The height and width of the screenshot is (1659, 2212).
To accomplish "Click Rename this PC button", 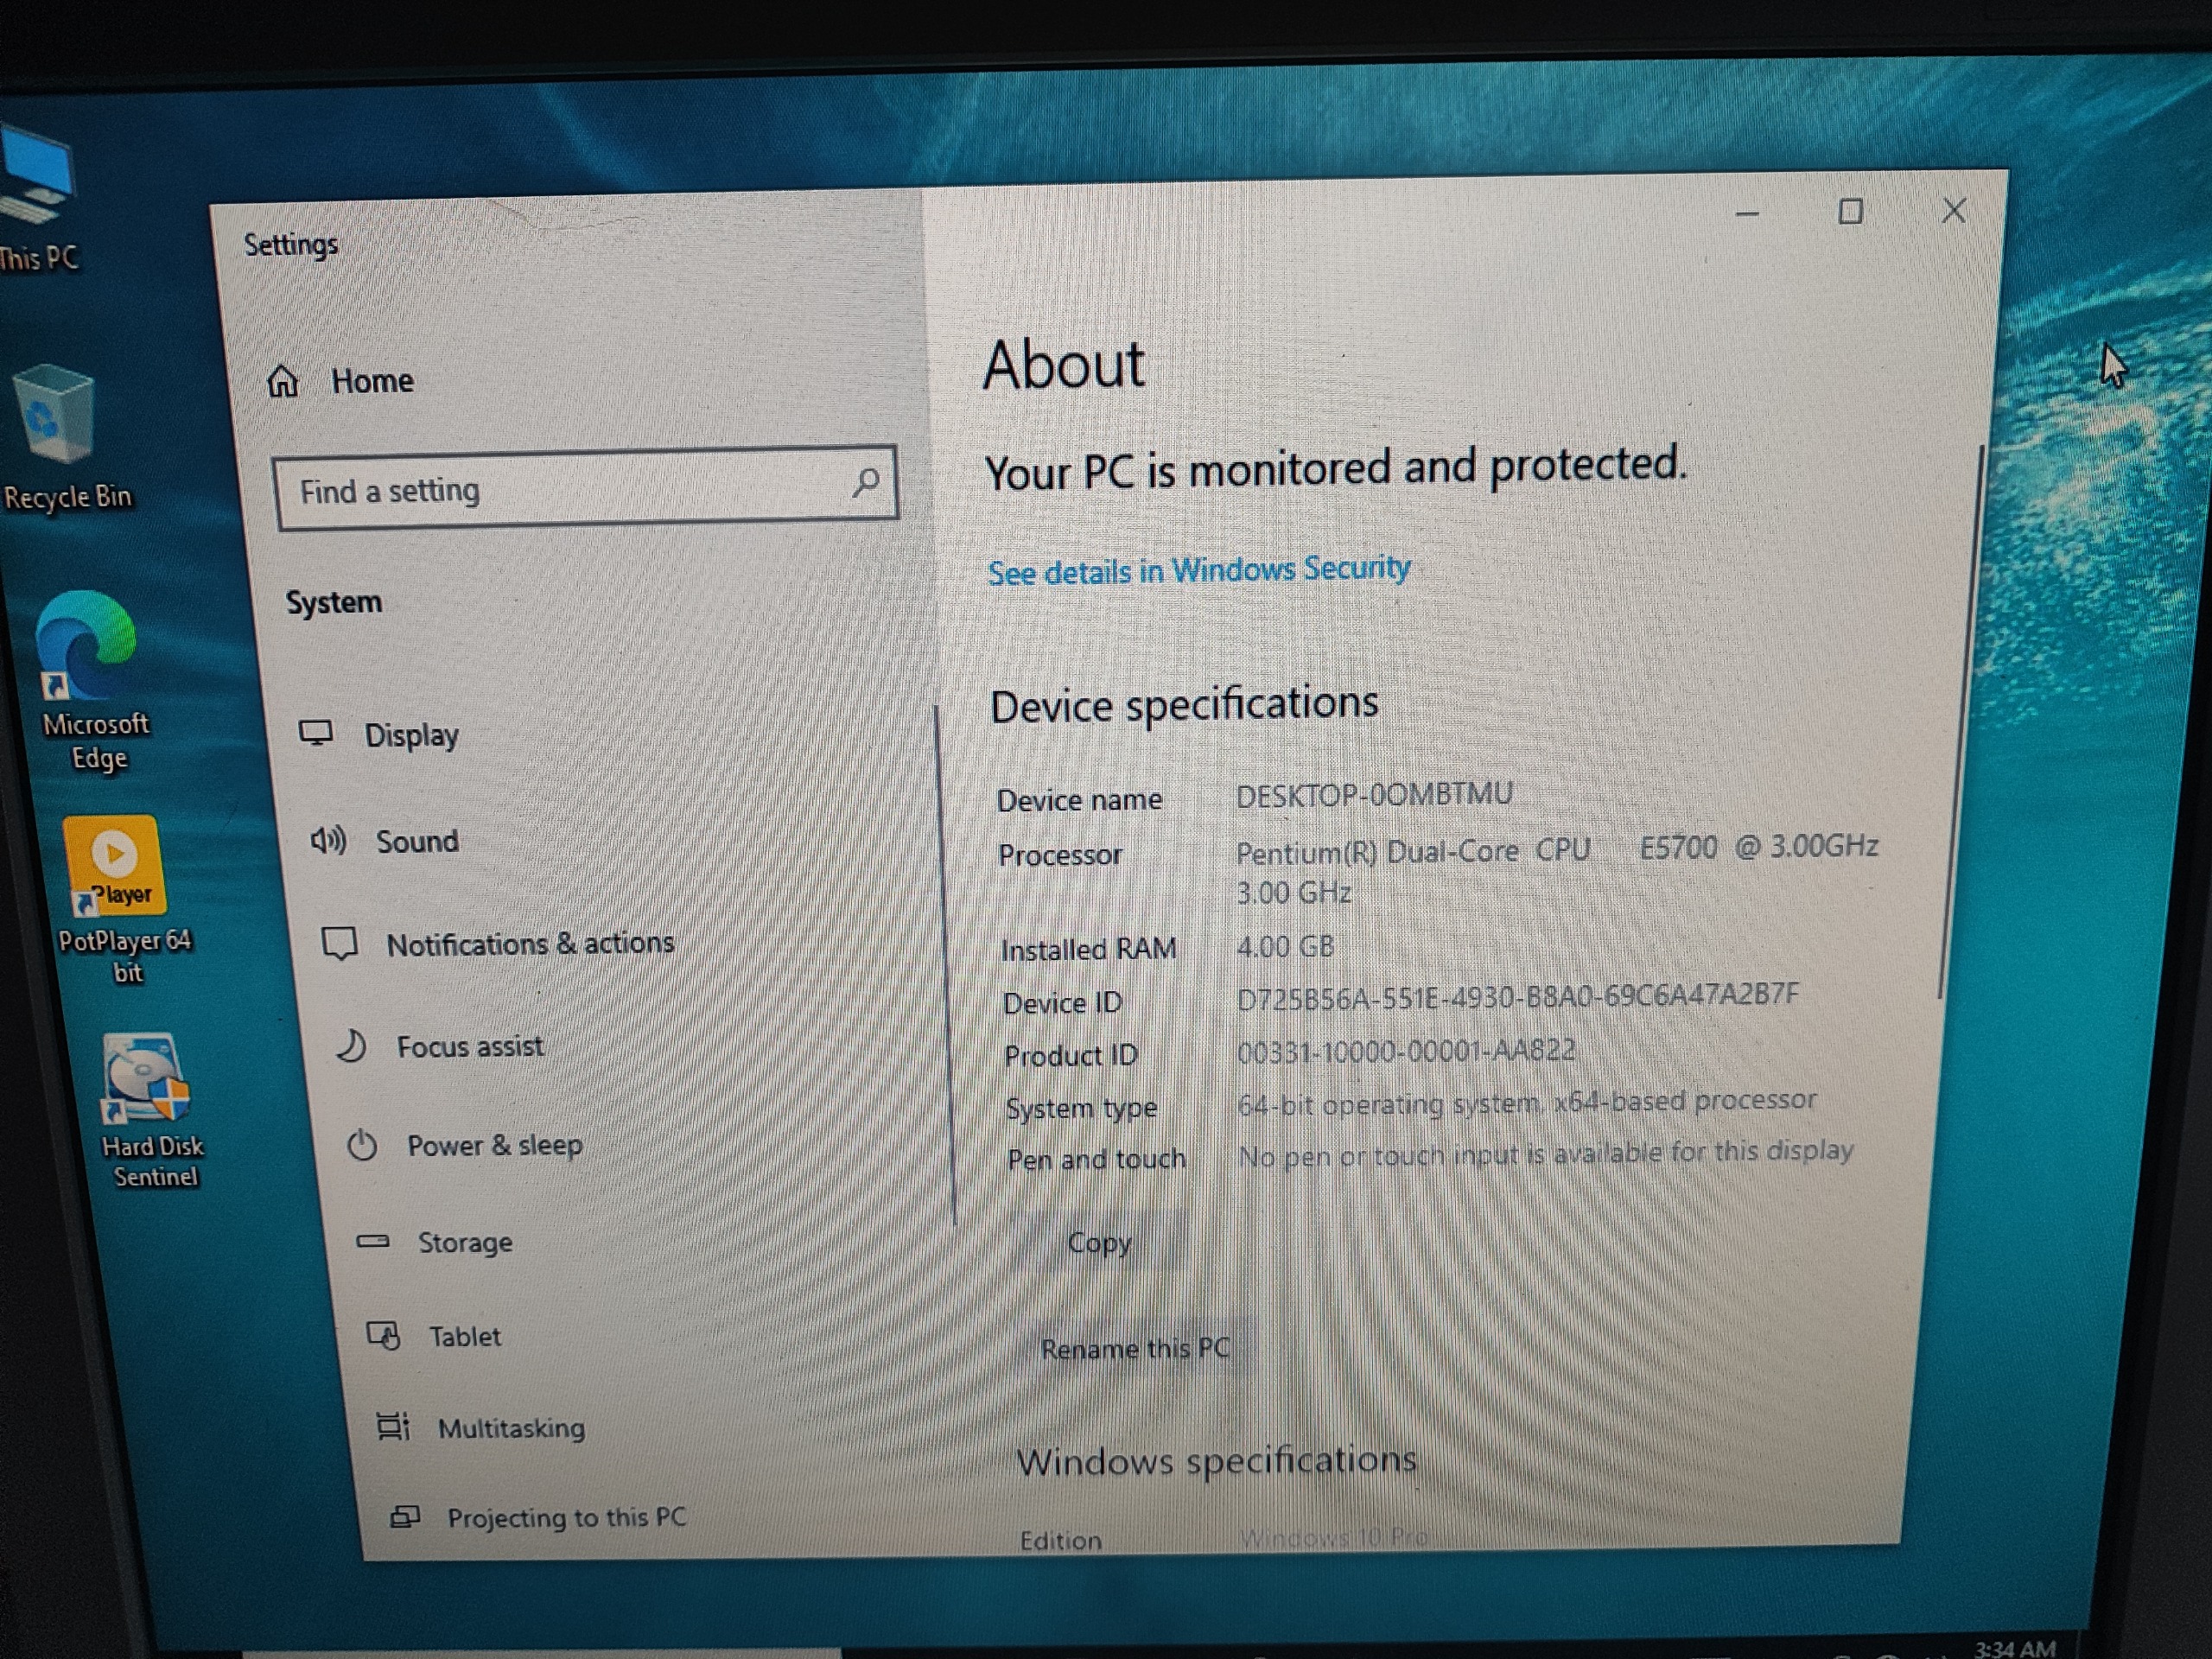I will (1135, 1348).
